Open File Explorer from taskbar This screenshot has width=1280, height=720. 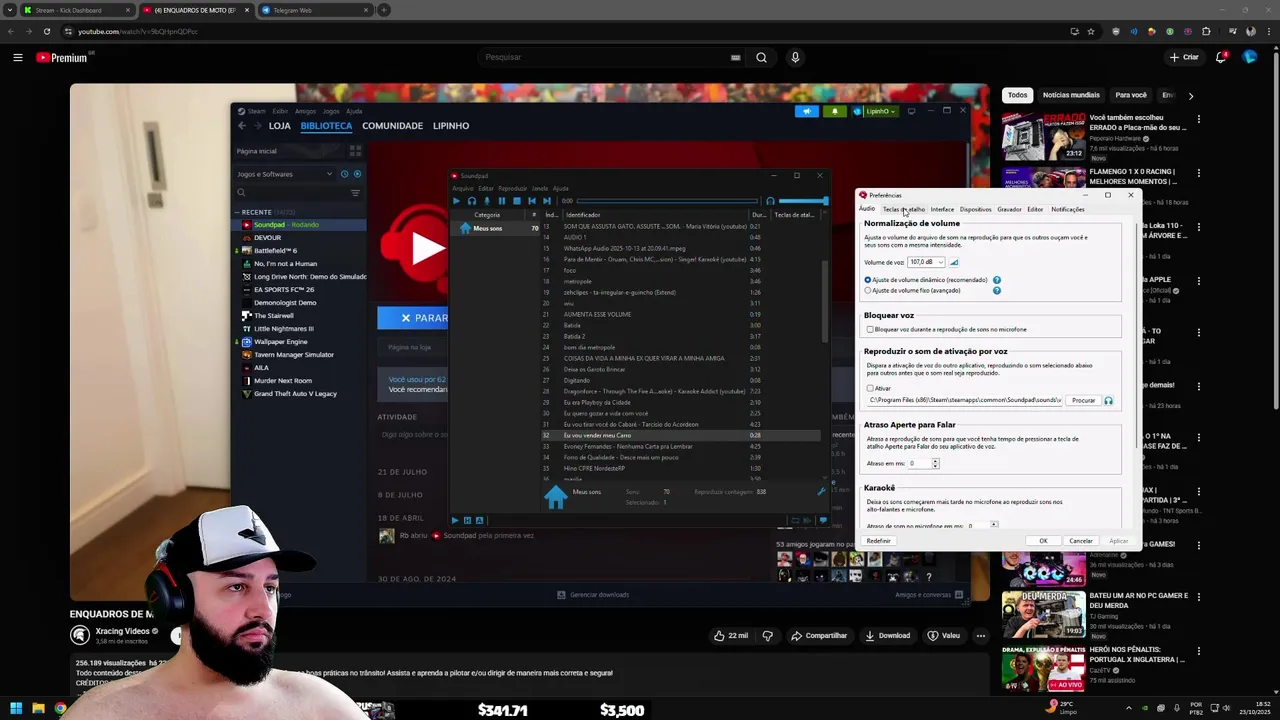(38, 709)
